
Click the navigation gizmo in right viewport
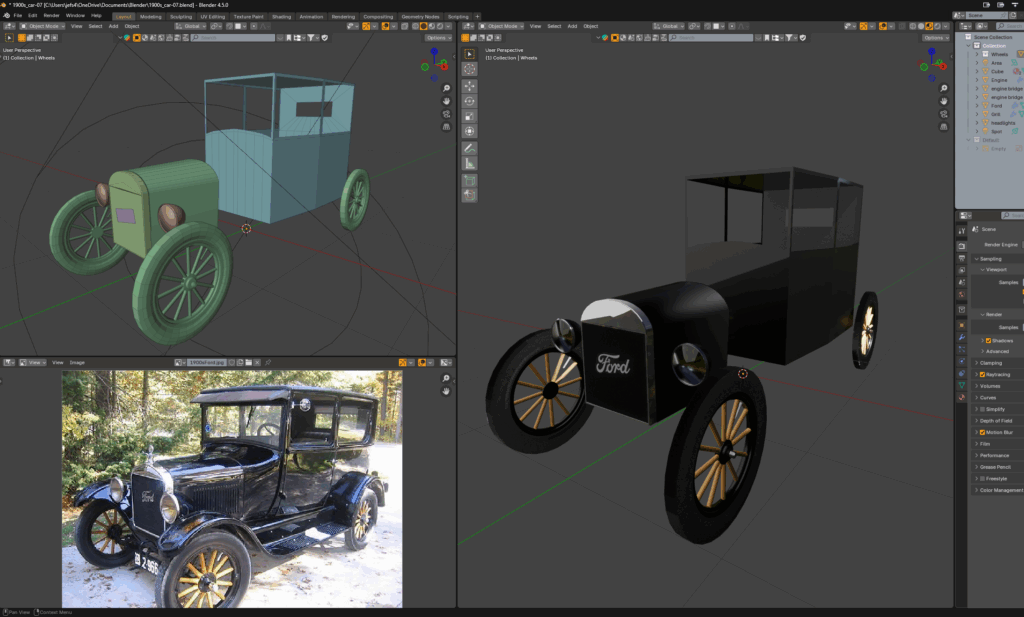(933, 63)
